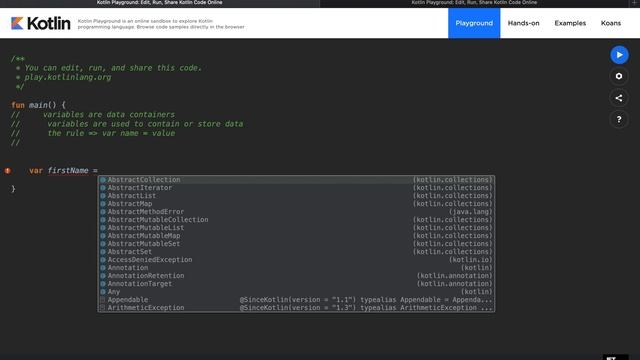Choose AbstractMutableSet suggestion
This screenshot has height=360, width=640.
296,244
